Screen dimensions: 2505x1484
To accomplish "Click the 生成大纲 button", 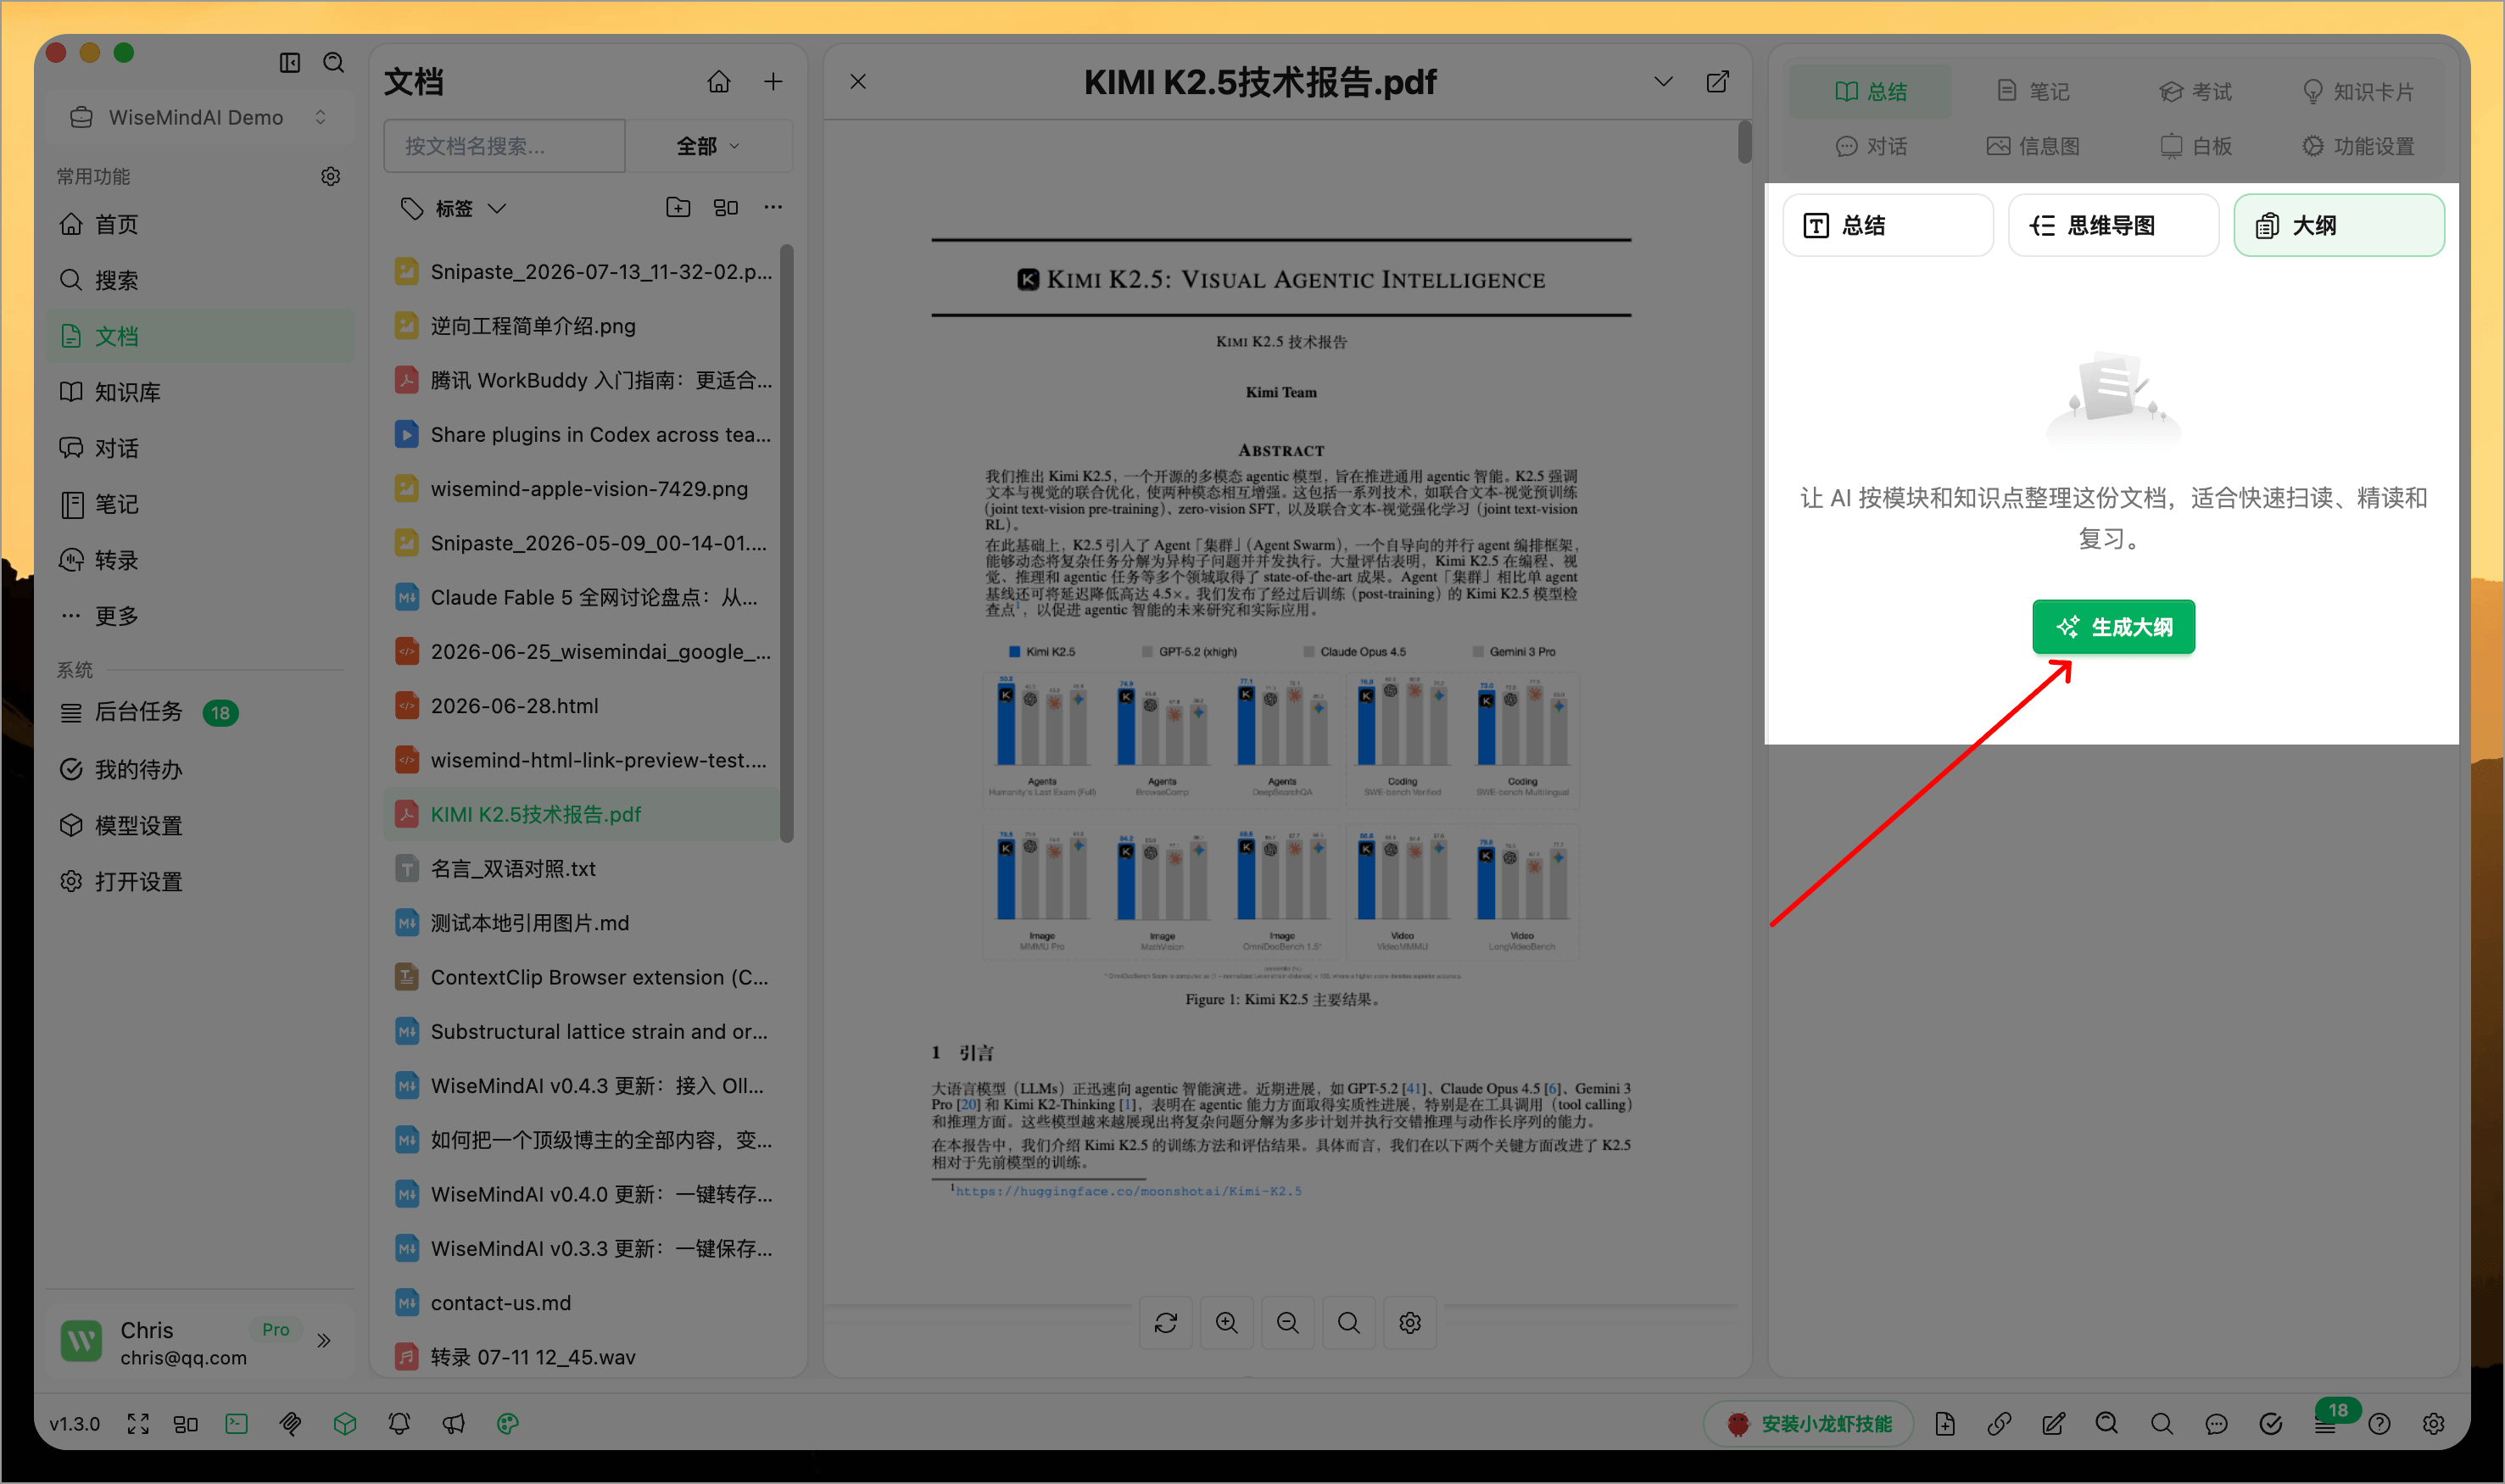I will [x=2113, y=627].
